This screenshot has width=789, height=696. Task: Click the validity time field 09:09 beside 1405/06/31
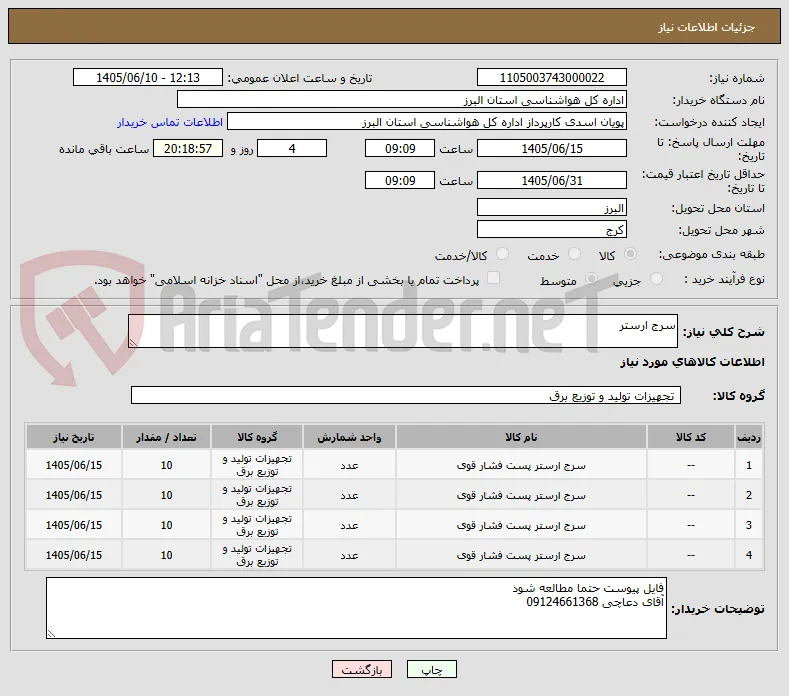pyautogui.click(x=400, y=180)
